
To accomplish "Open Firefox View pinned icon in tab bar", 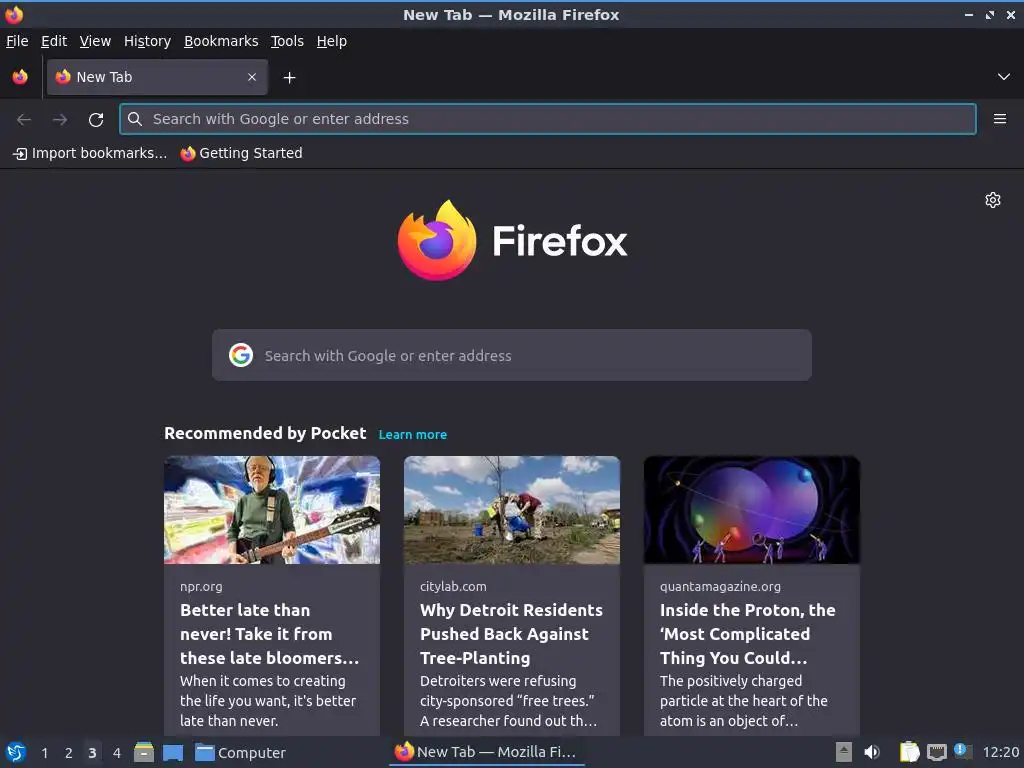I will coord(20,77).
